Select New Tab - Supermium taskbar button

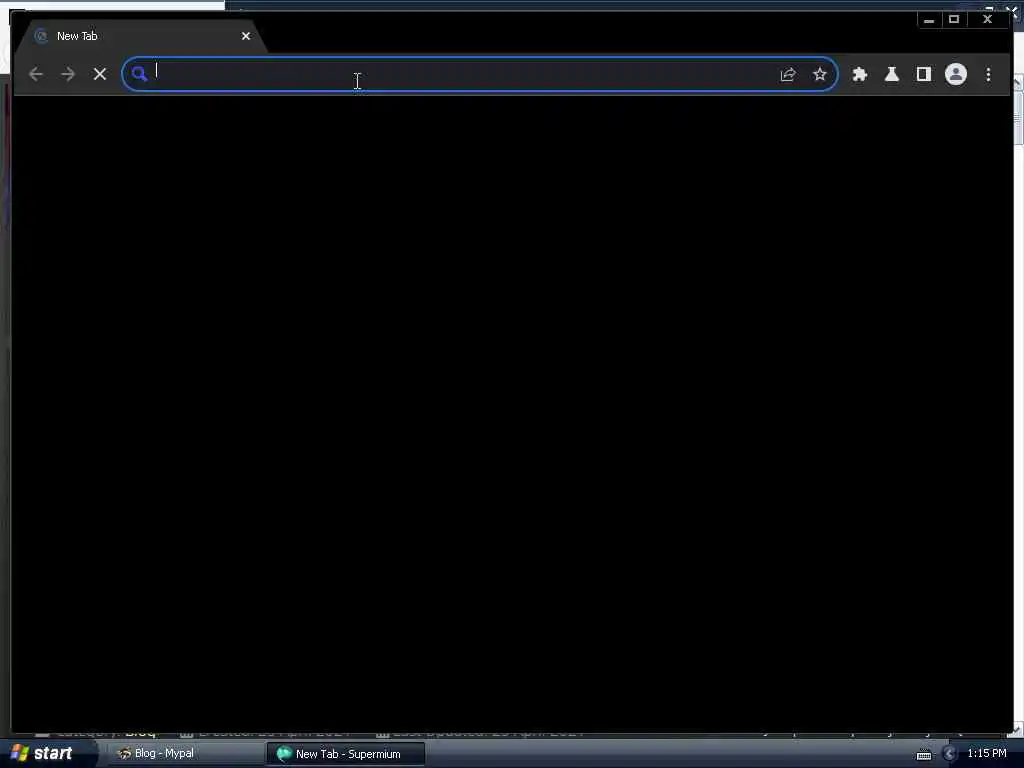click(345, 754)
